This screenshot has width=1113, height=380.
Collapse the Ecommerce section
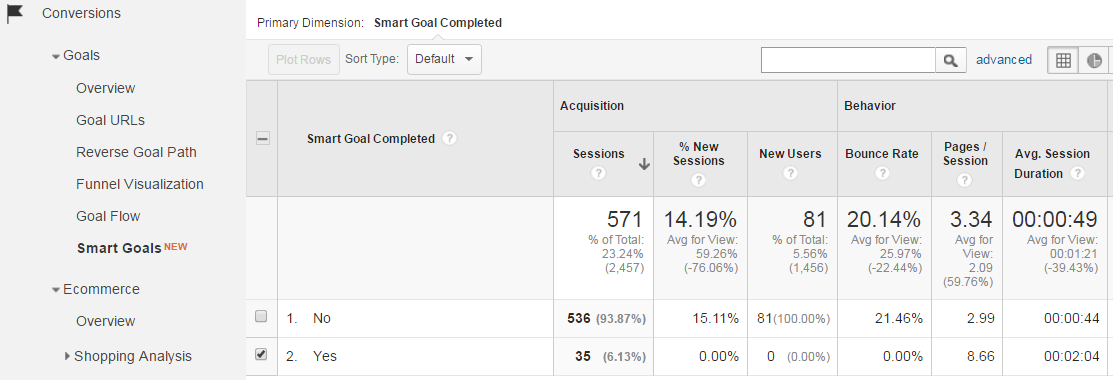pos(55,290)
